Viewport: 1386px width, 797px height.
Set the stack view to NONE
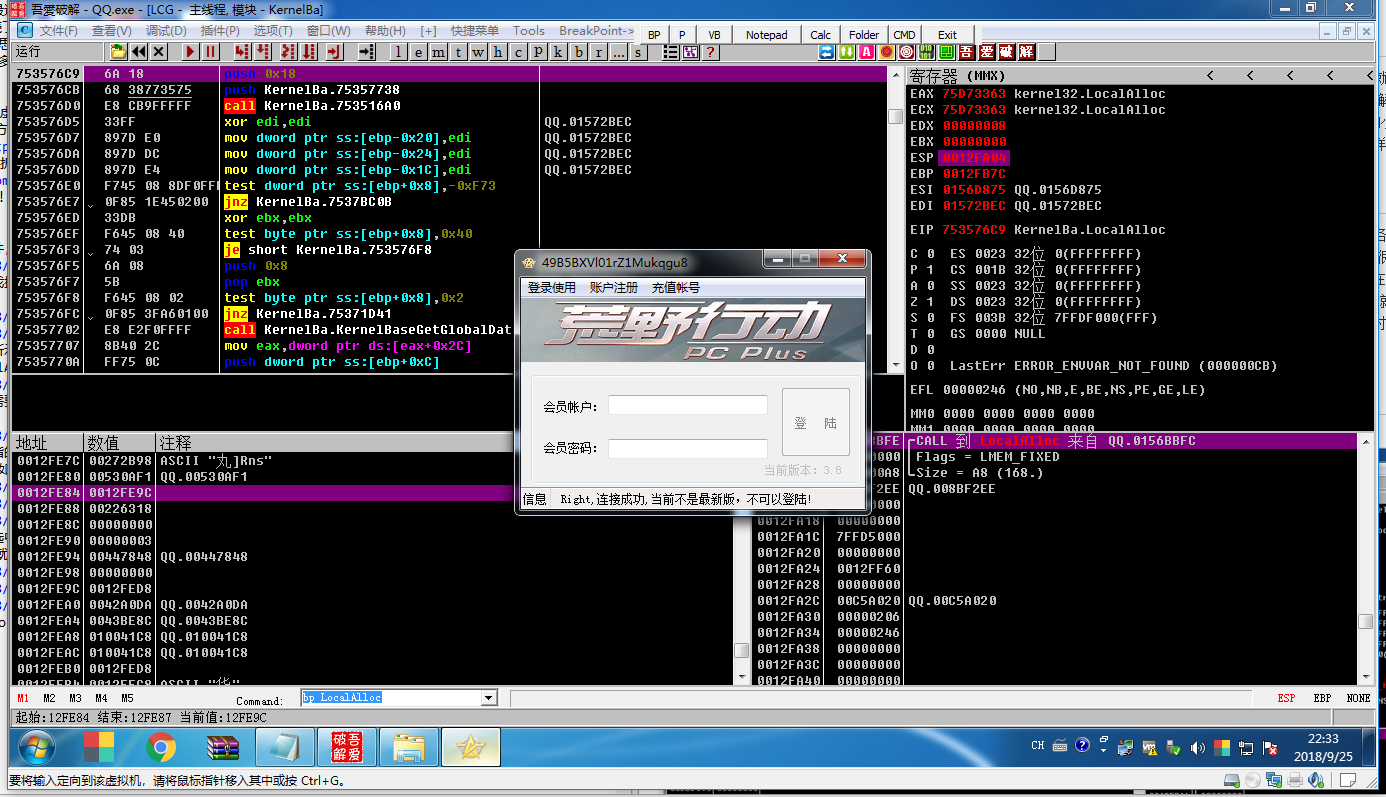[1358, 698]
